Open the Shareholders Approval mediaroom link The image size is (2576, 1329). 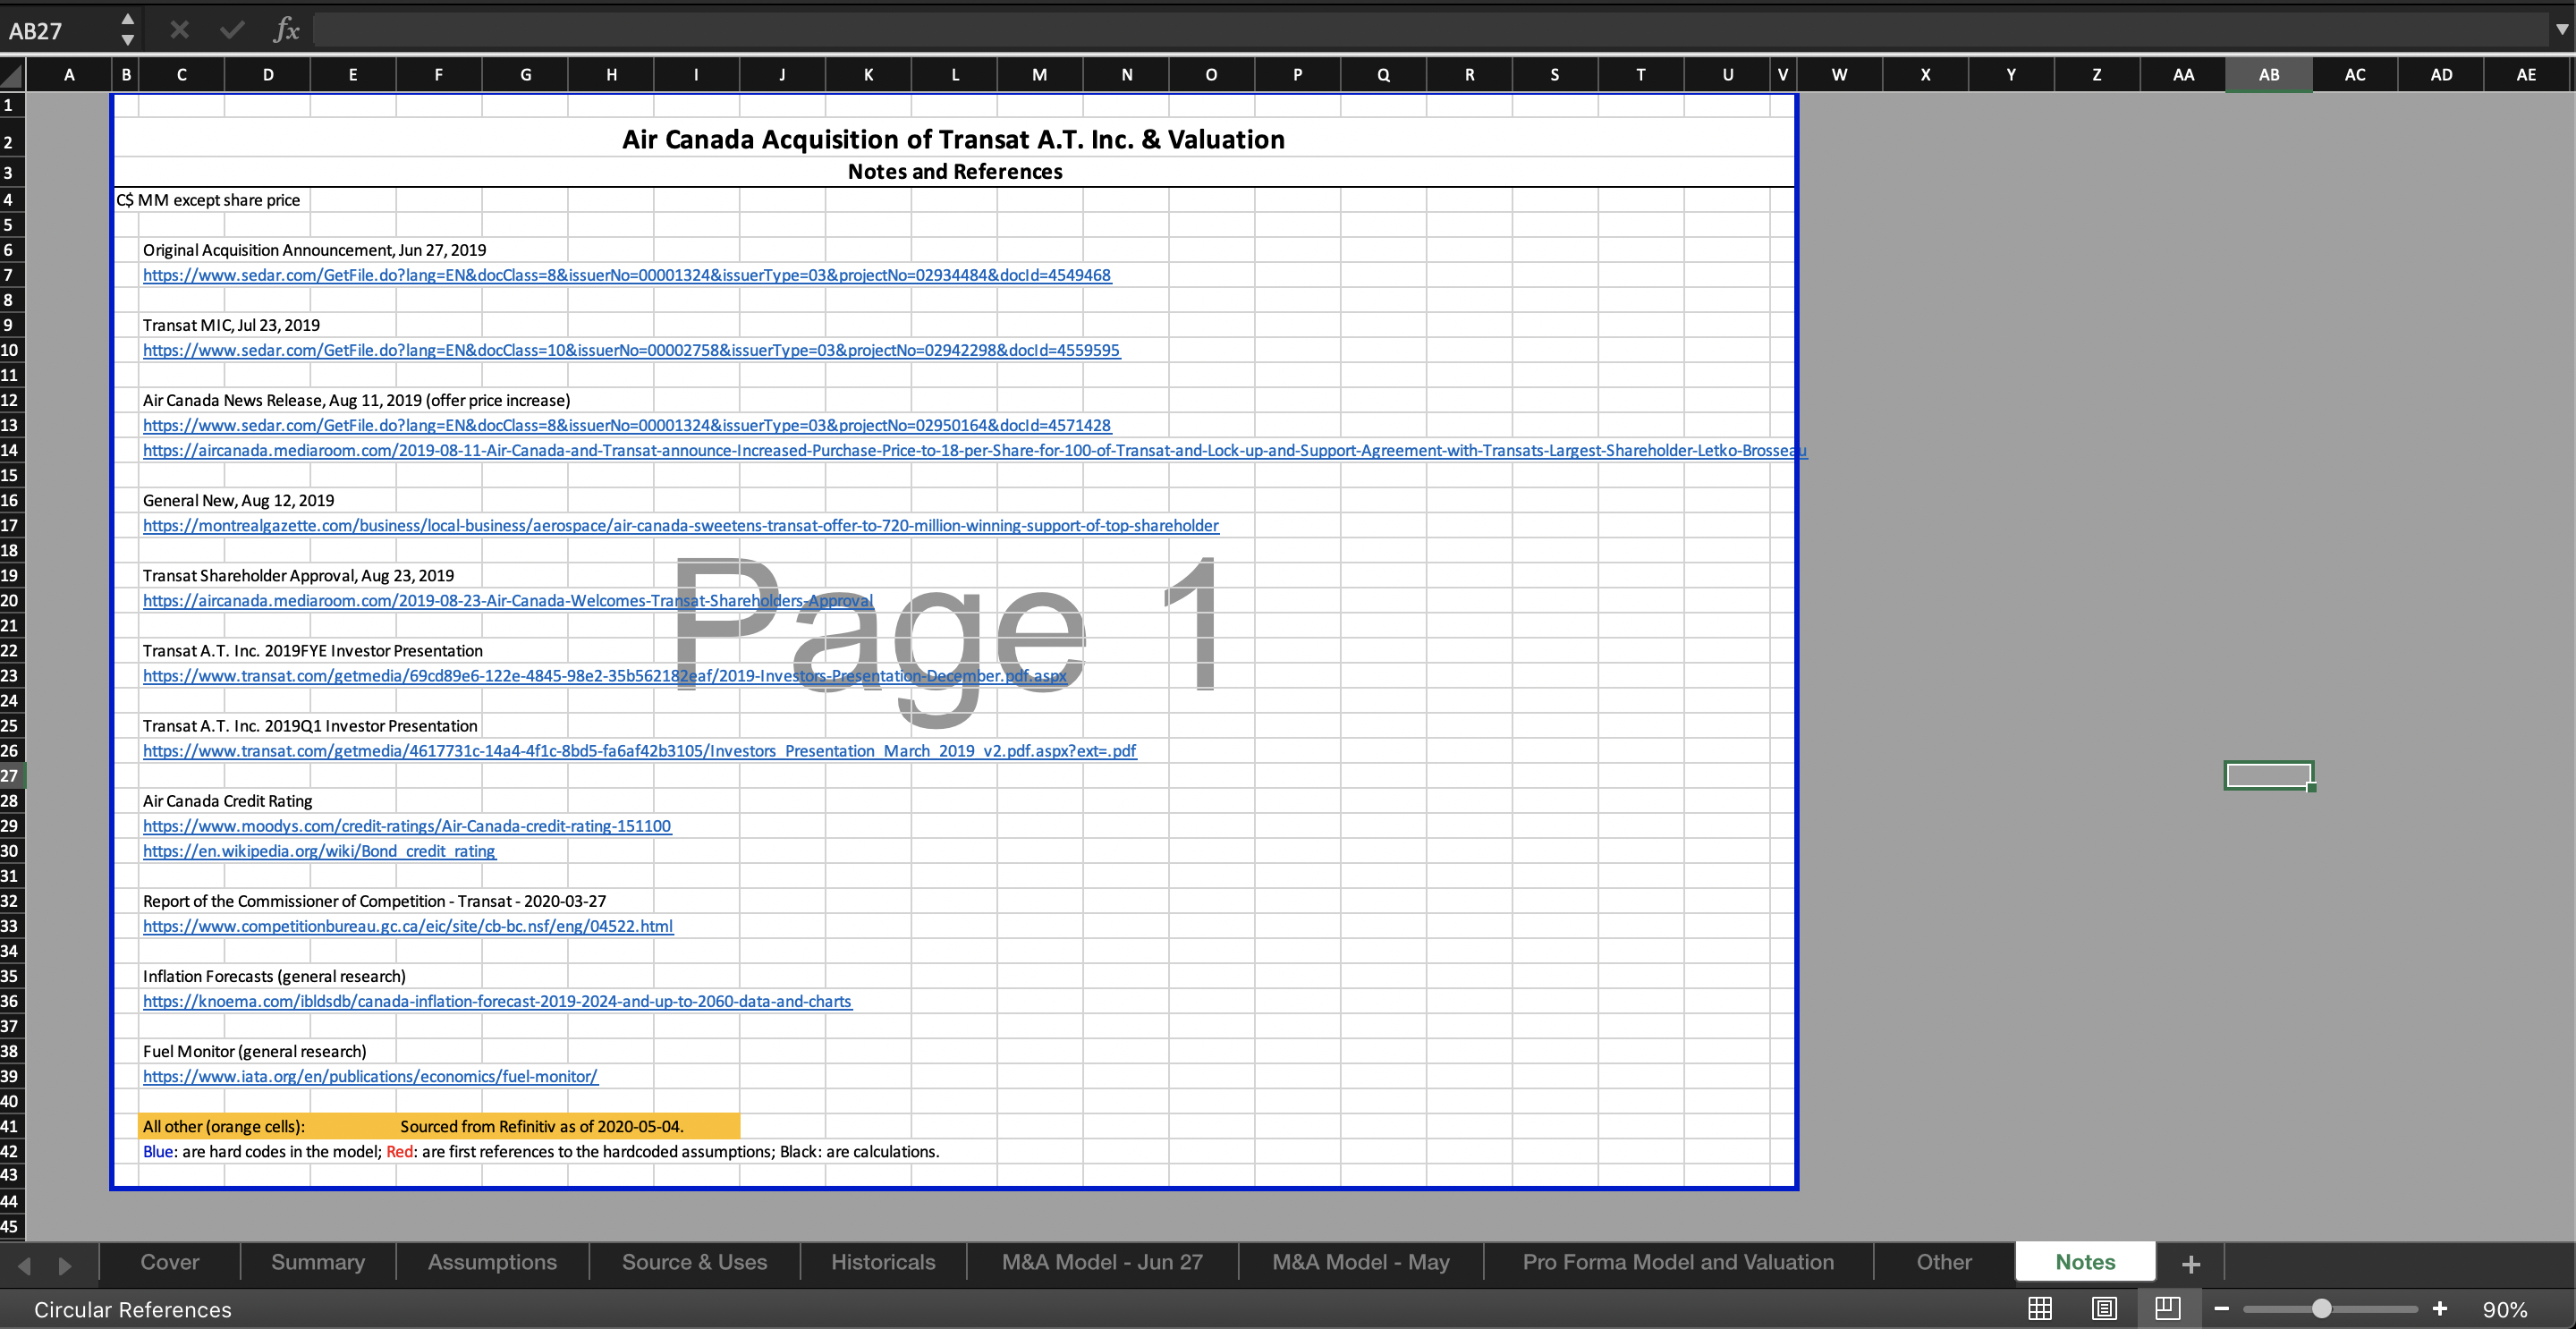coord(508,600)
